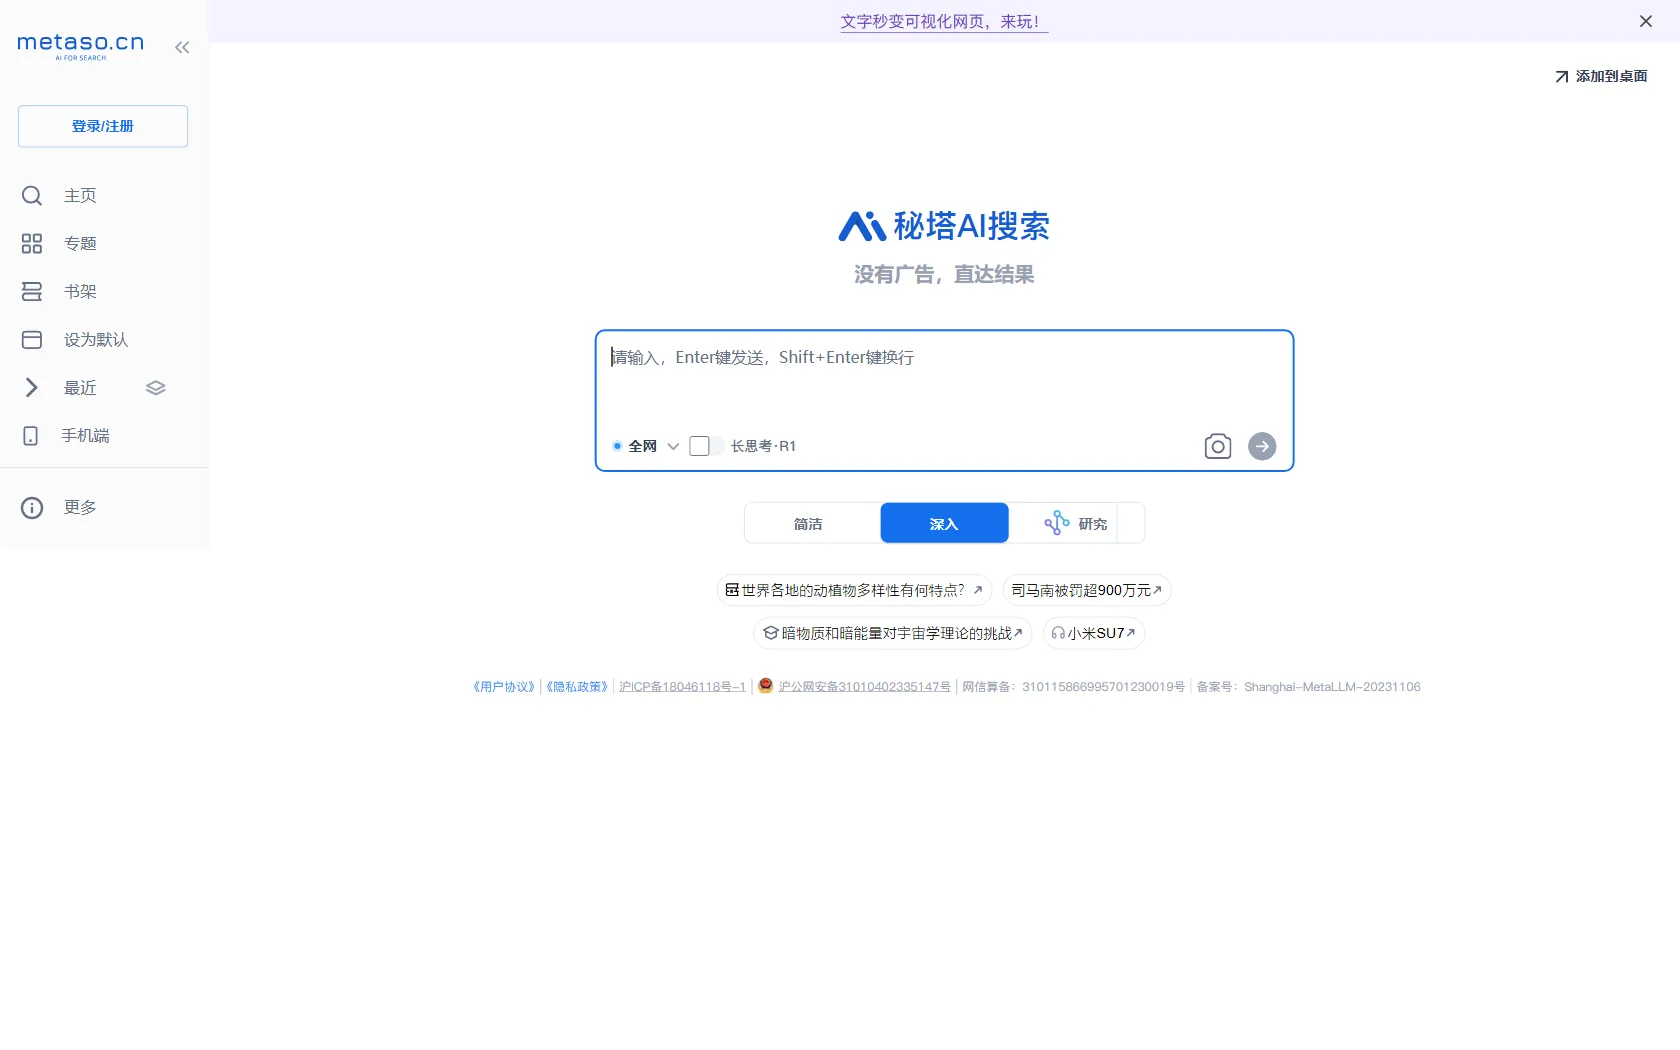Viewport: 1680px width, 1050px height.
Task: Click the 沪ICP备18046118号-1 link
Action: [682, 687]
